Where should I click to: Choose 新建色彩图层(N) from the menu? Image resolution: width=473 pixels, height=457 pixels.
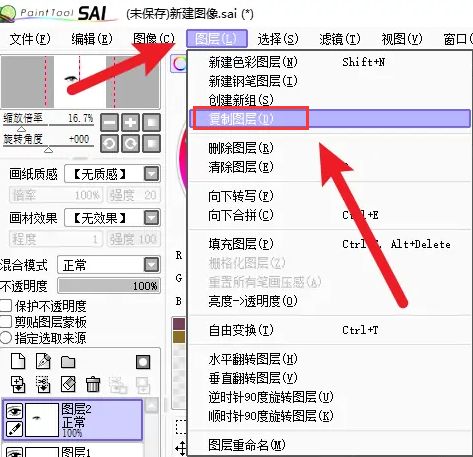tap(330, 62)
